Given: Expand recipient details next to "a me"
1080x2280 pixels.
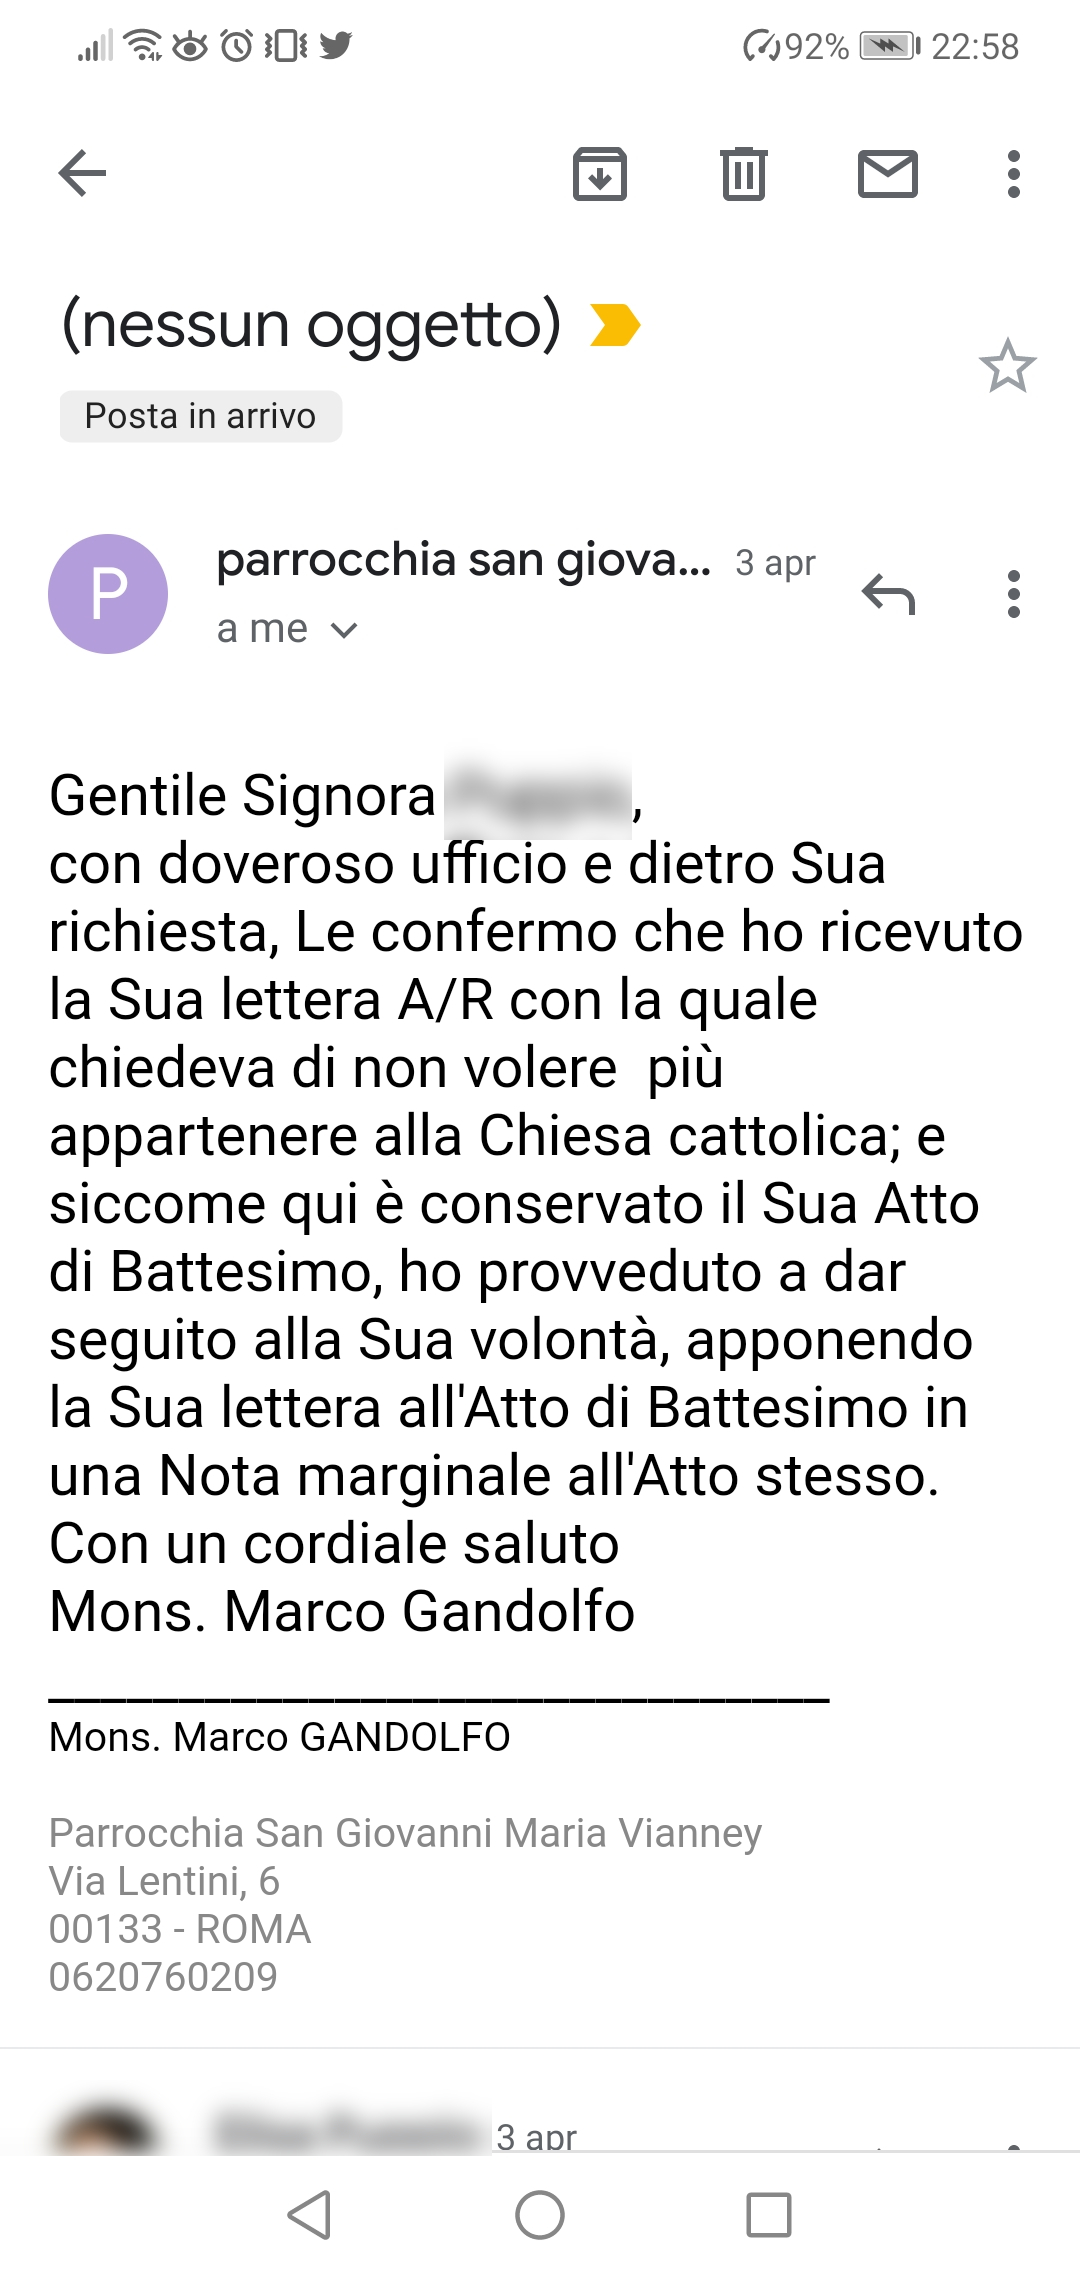Looking at the screenshot, I should click(x=343, y=630).
